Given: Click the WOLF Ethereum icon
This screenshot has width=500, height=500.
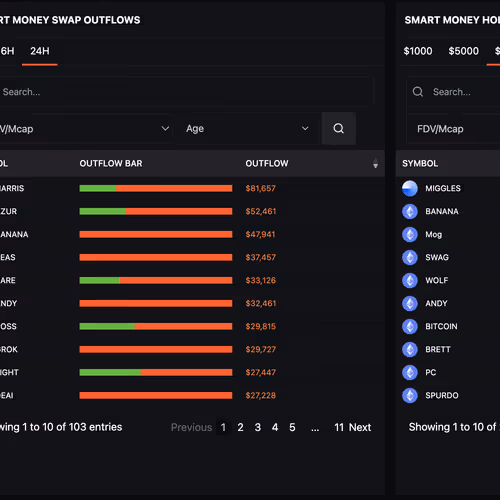Looking at the screenshot, I should click(410, 280).
